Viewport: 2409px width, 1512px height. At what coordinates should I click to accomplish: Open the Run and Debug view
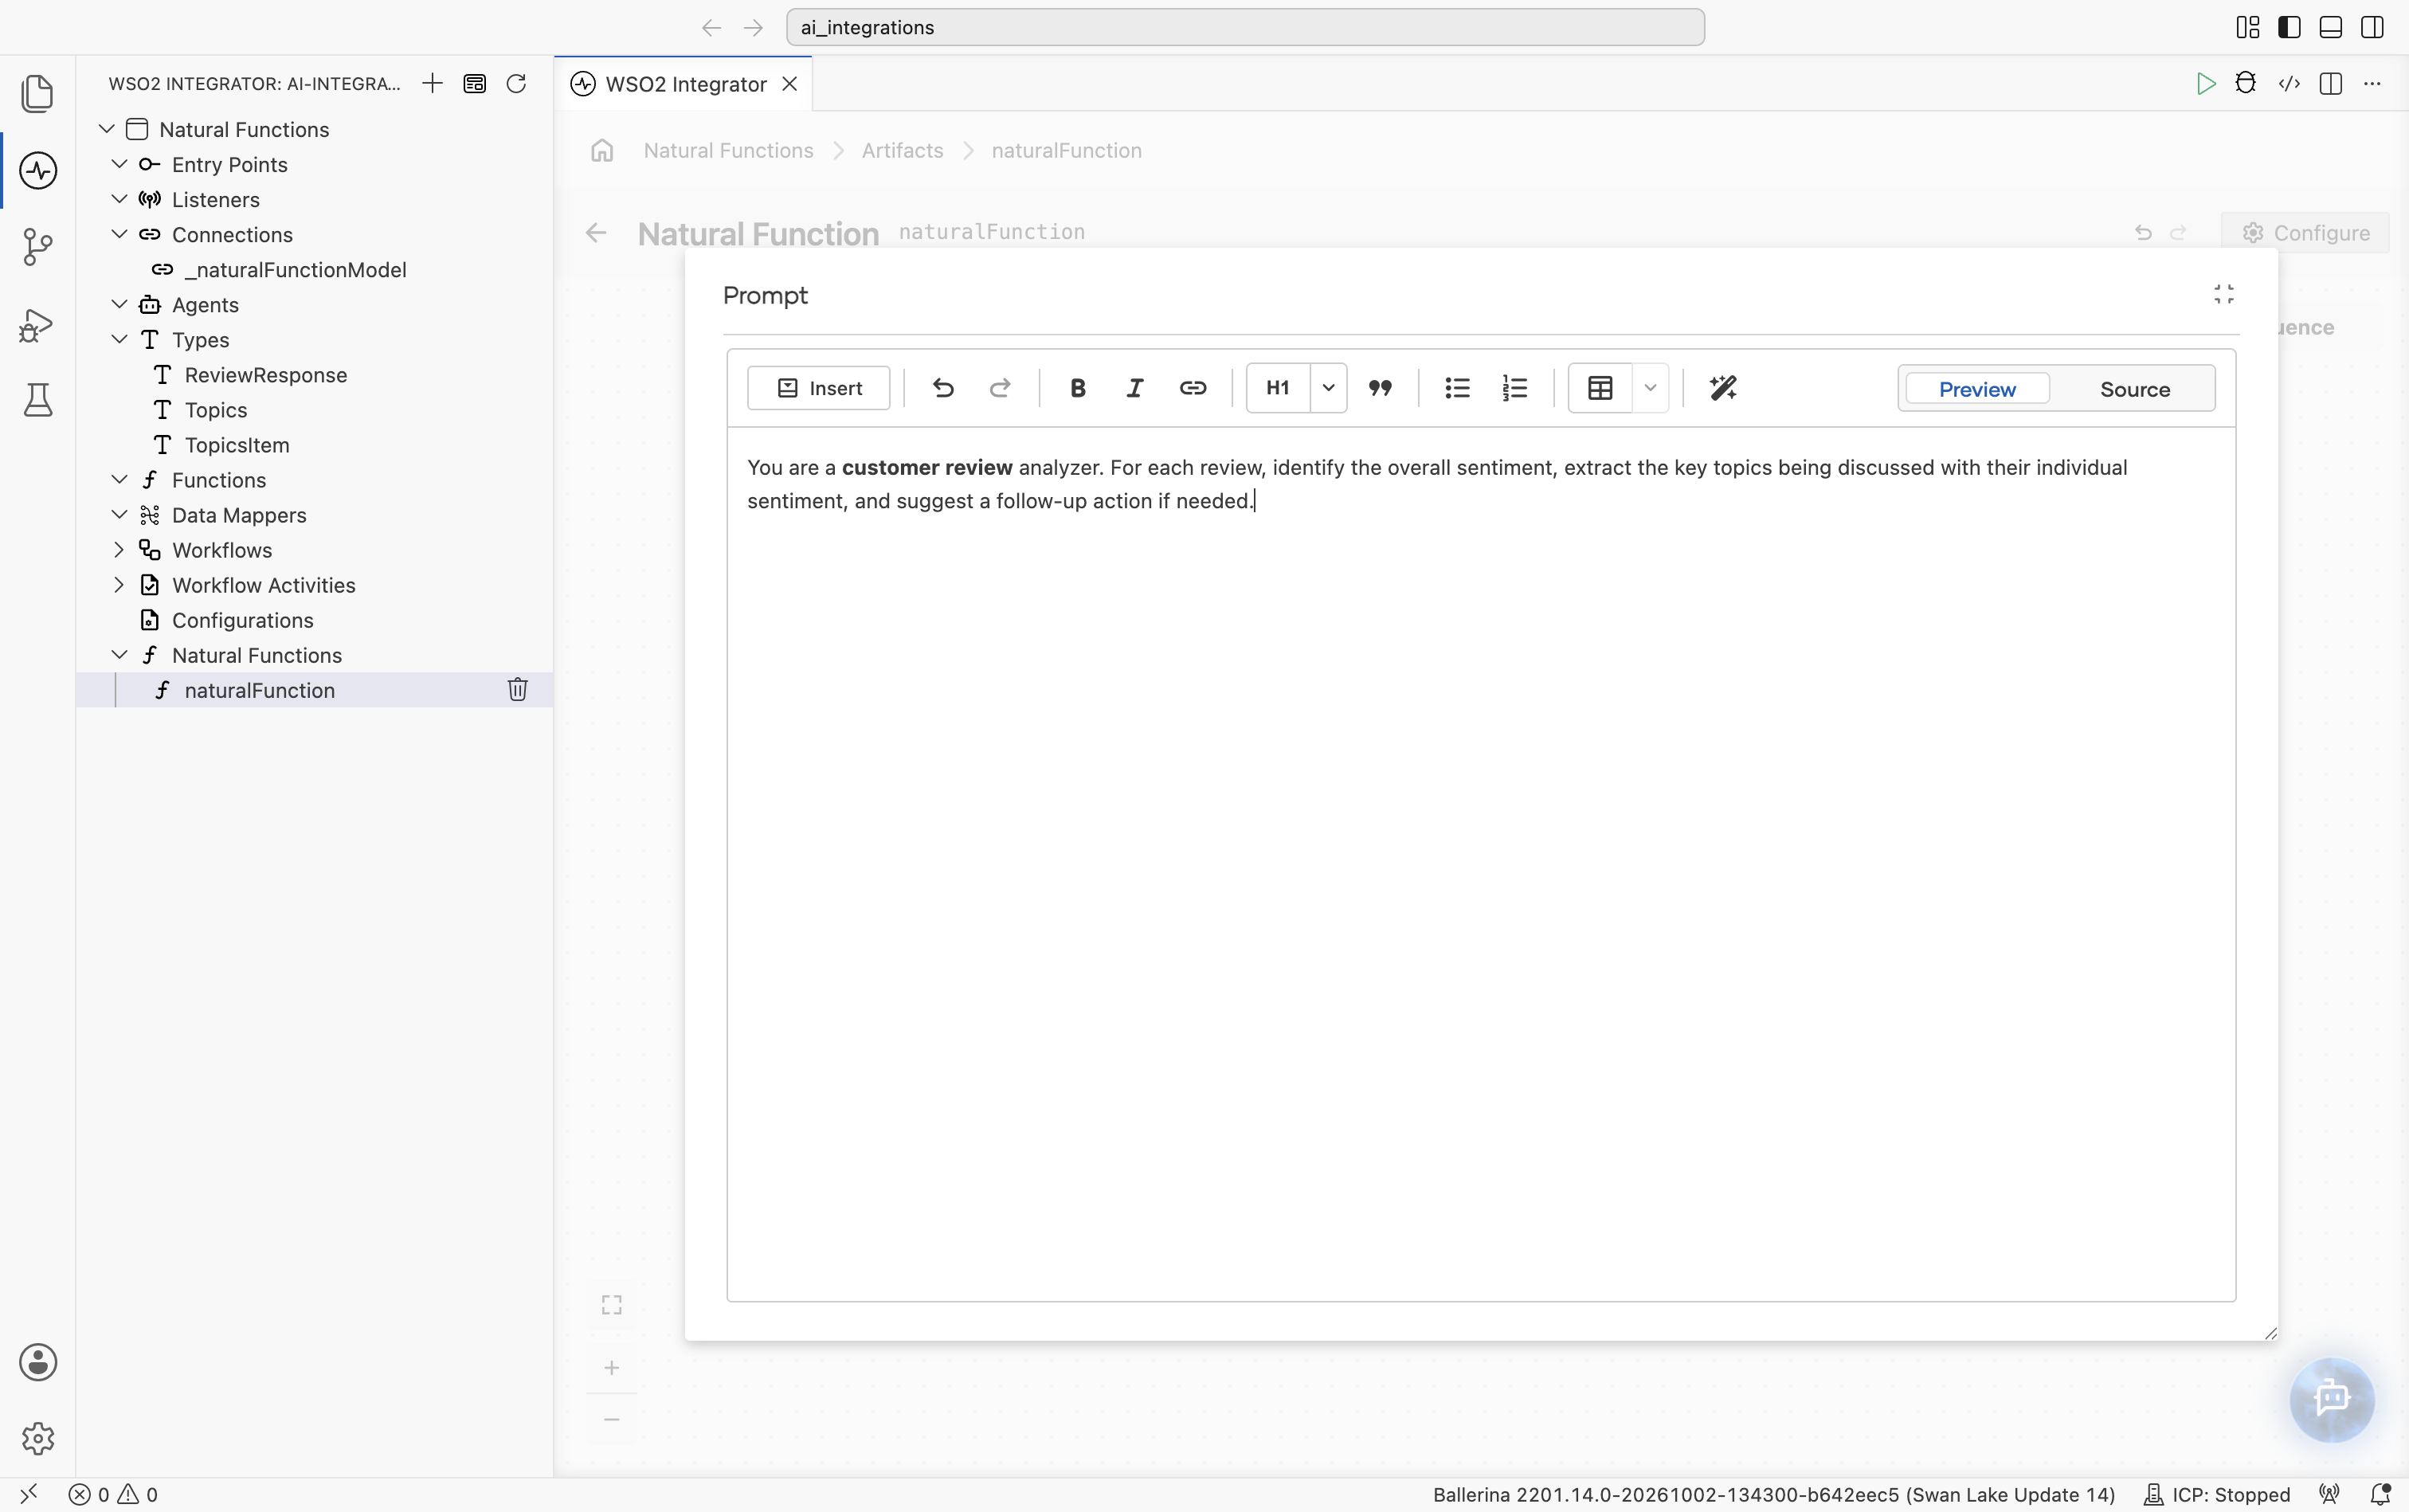[37, 324]
